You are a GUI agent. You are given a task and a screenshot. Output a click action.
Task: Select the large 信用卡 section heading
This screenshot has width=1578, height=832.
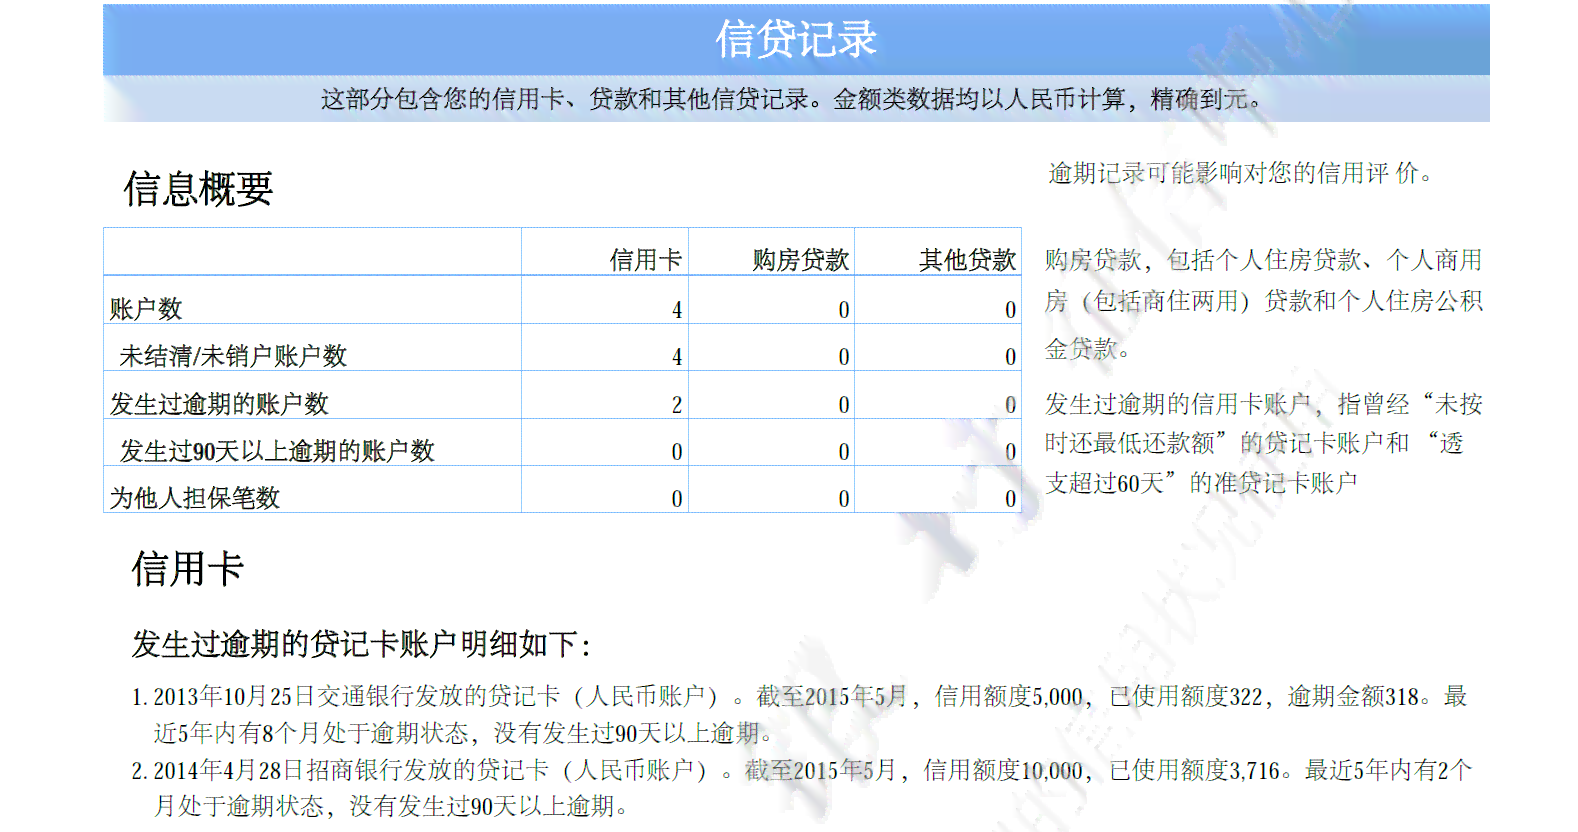188,569
